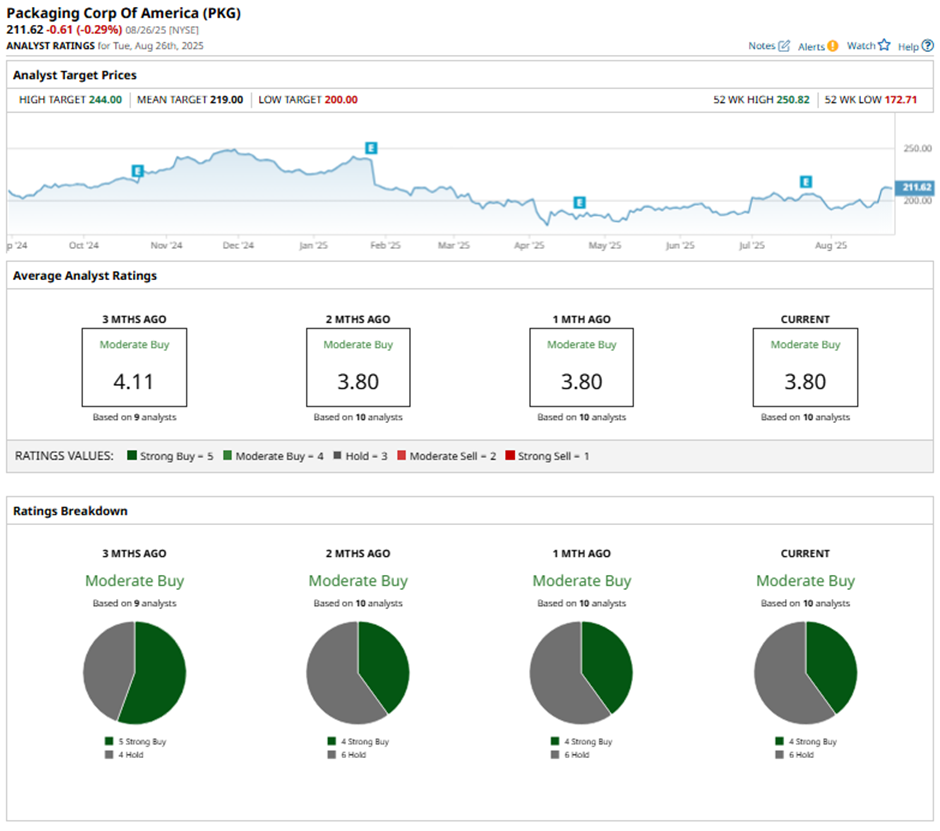Viewport: 940px width, 831px height.
Task: Click the CURRENT 3.80 rating box
Action: [805, 367]
